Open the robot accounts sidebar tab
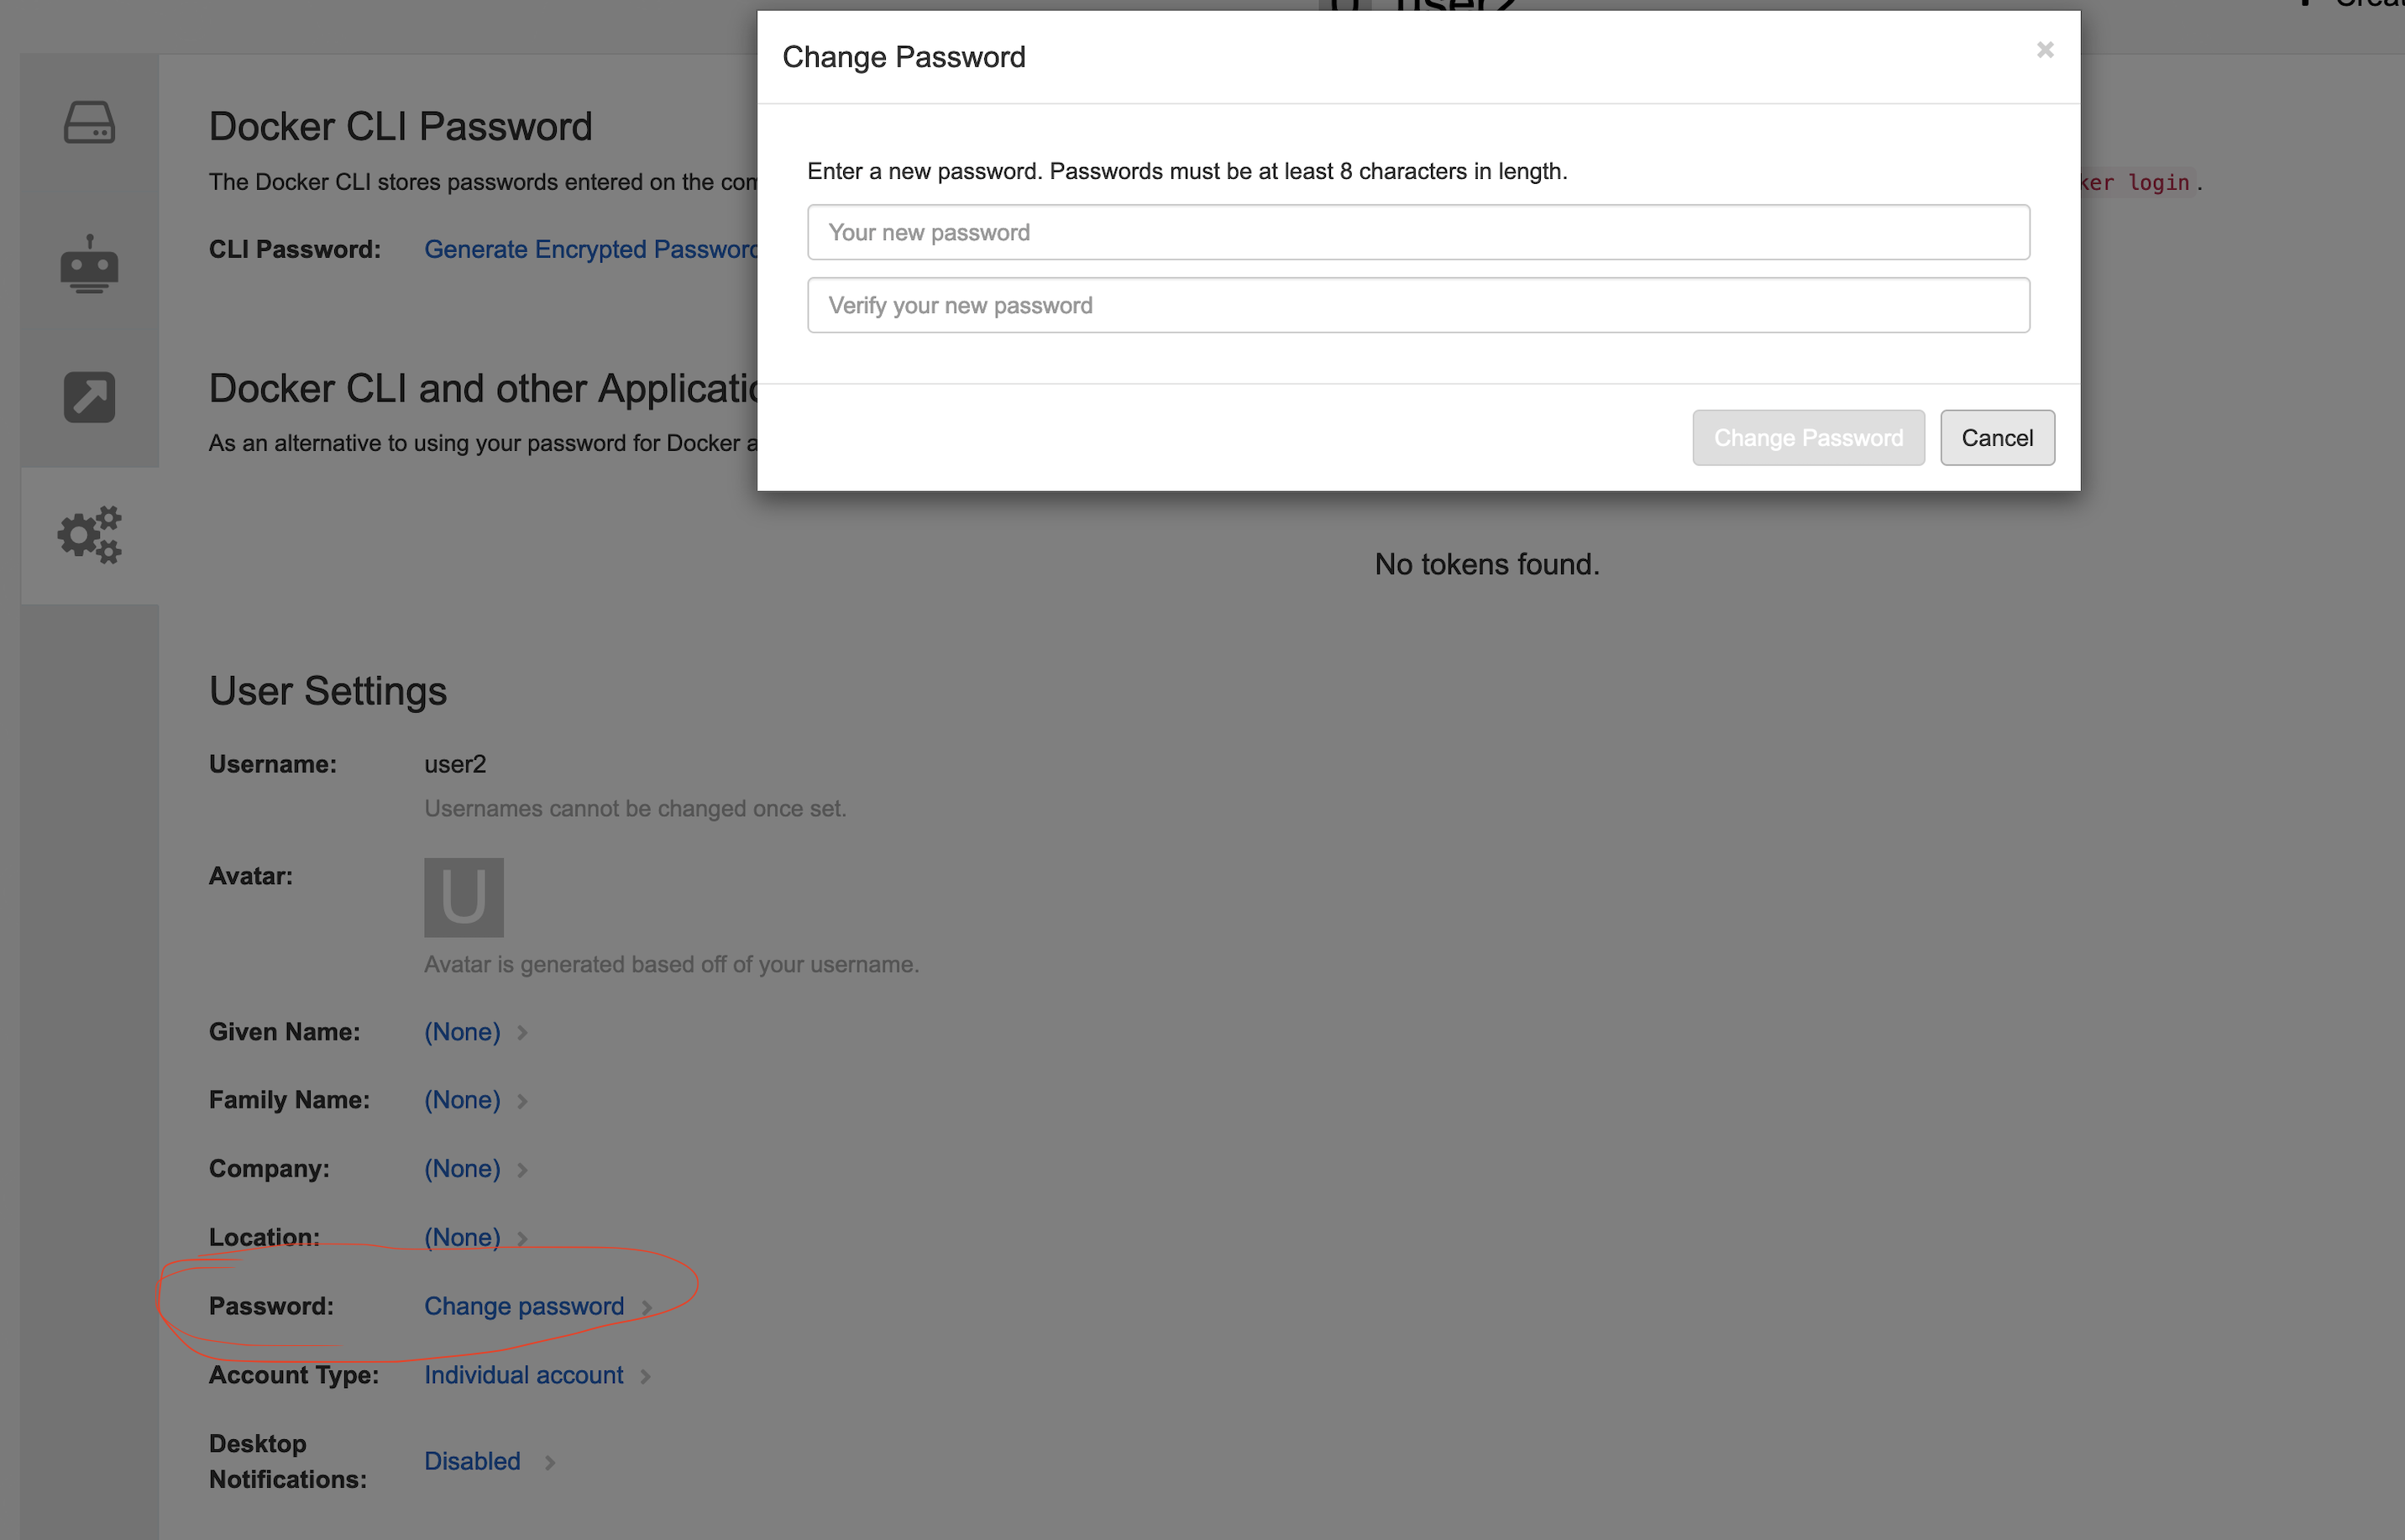 click(89, 265)
